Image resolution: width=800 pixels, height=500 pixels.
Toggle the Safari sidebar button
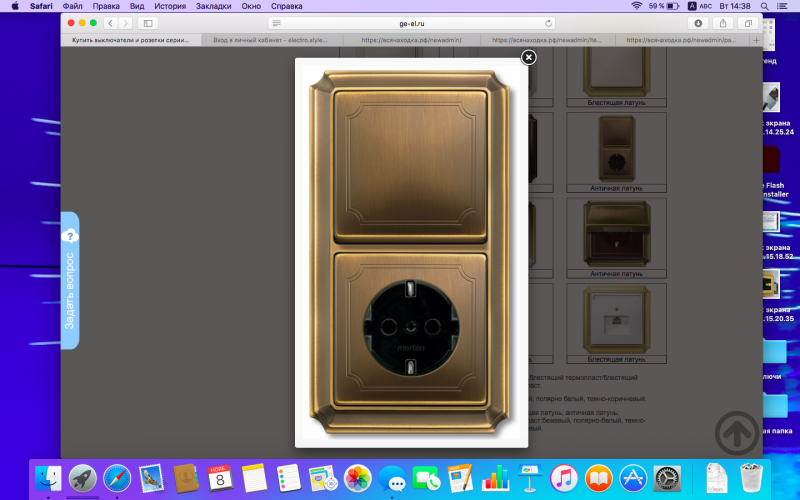tap(148, 23)
